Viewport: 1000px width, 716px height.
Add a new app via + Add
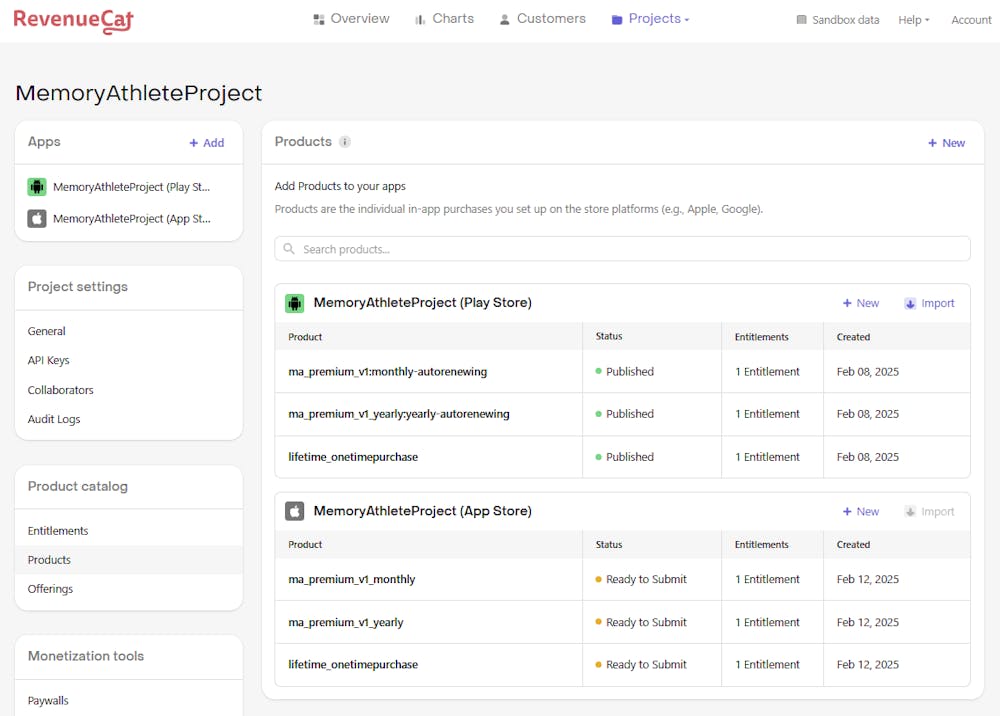(207, 143)
